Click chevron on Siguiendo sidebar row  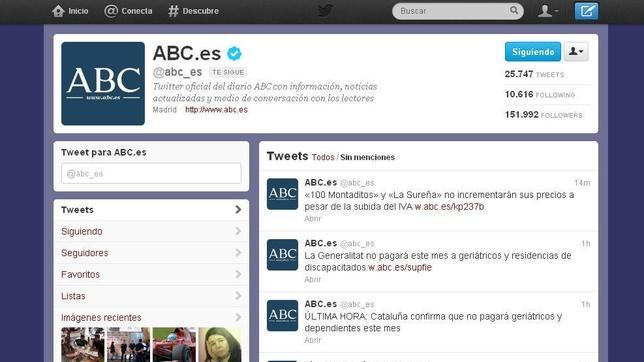pos(238,231)
